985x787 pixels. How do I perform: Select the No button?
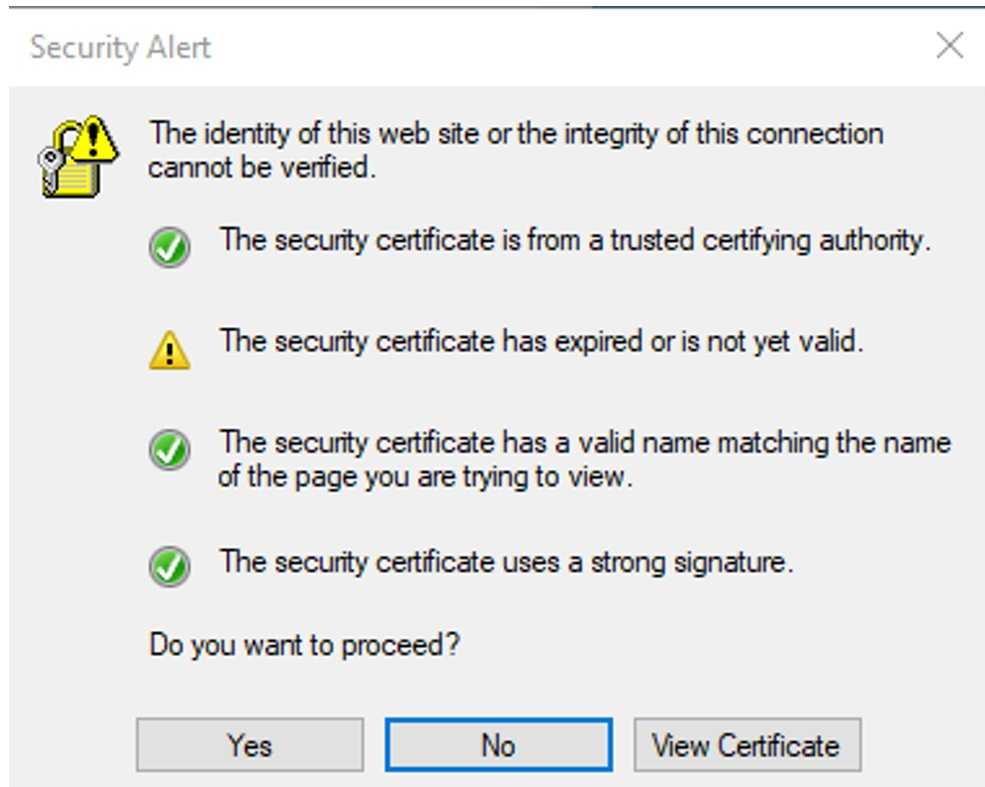(499, 746)
